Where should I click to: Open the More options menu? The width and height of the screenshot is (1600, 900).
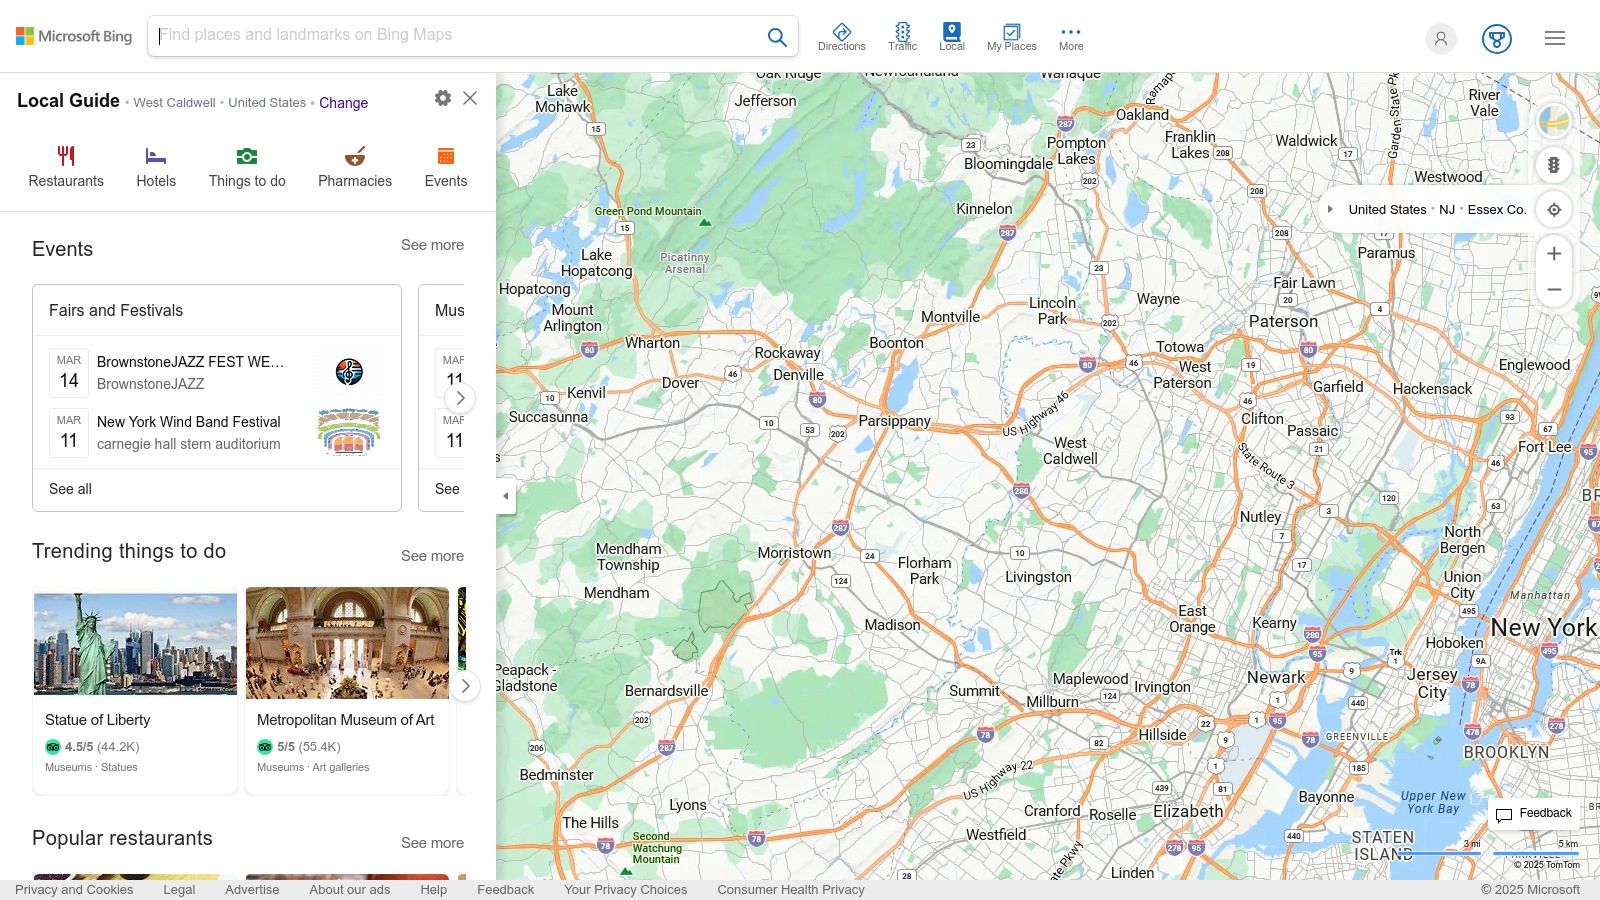coord(1071,37)
